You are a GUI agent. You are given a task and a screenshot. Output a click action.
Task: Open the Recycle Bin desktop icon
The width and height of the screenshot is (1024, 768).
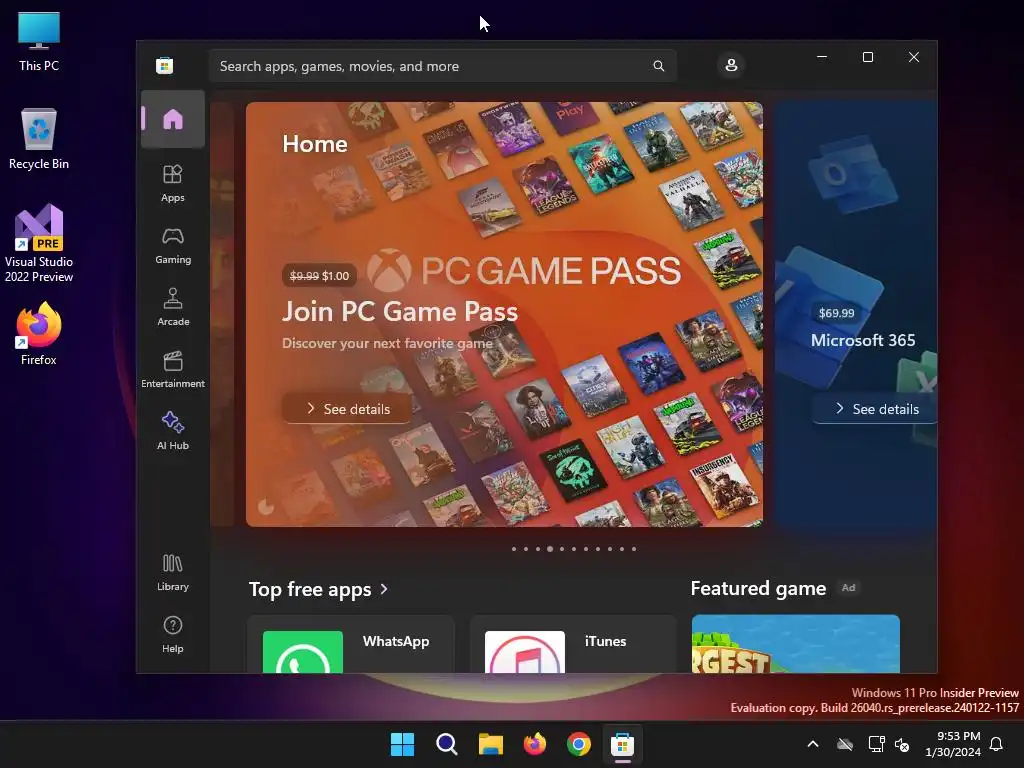[39, 139]
